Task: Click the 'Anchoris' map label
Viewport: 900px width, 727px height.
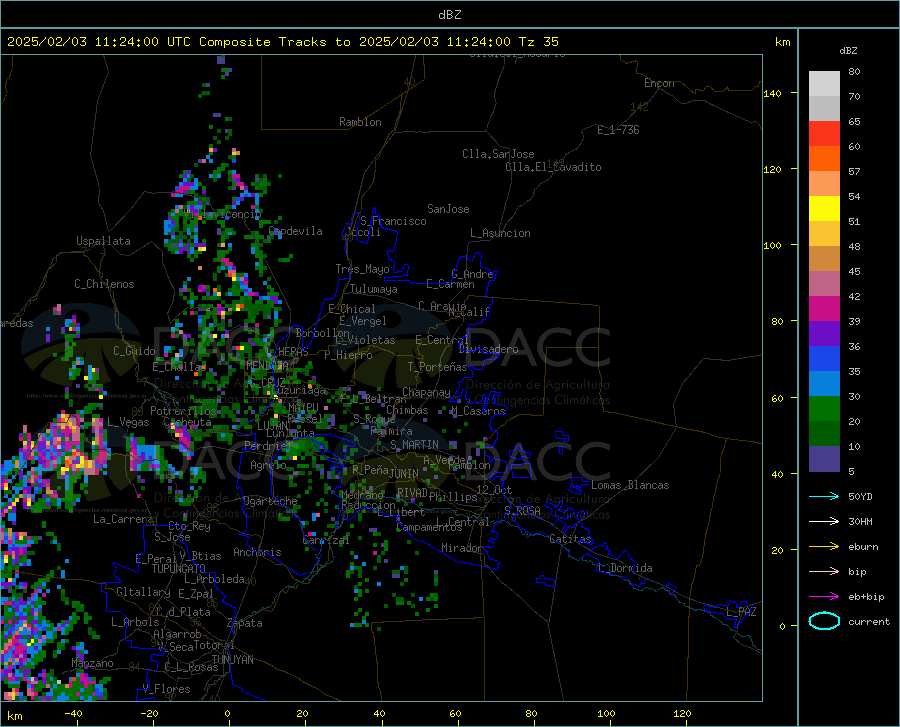Action: [x=257, y=552]
